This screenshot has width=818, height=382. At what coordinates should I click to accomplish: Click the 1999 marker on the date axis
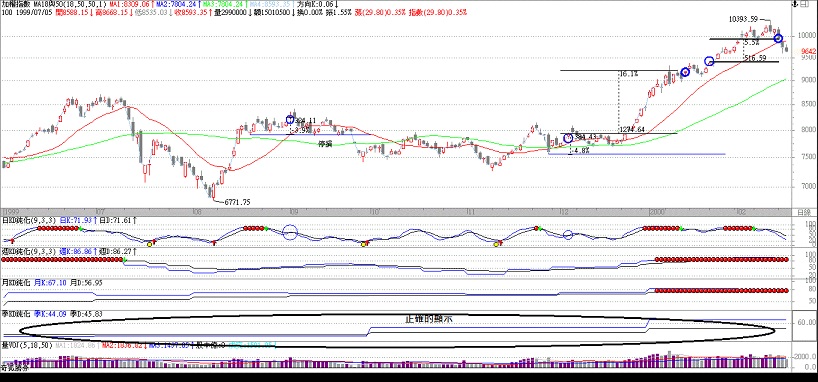[11, 212]
